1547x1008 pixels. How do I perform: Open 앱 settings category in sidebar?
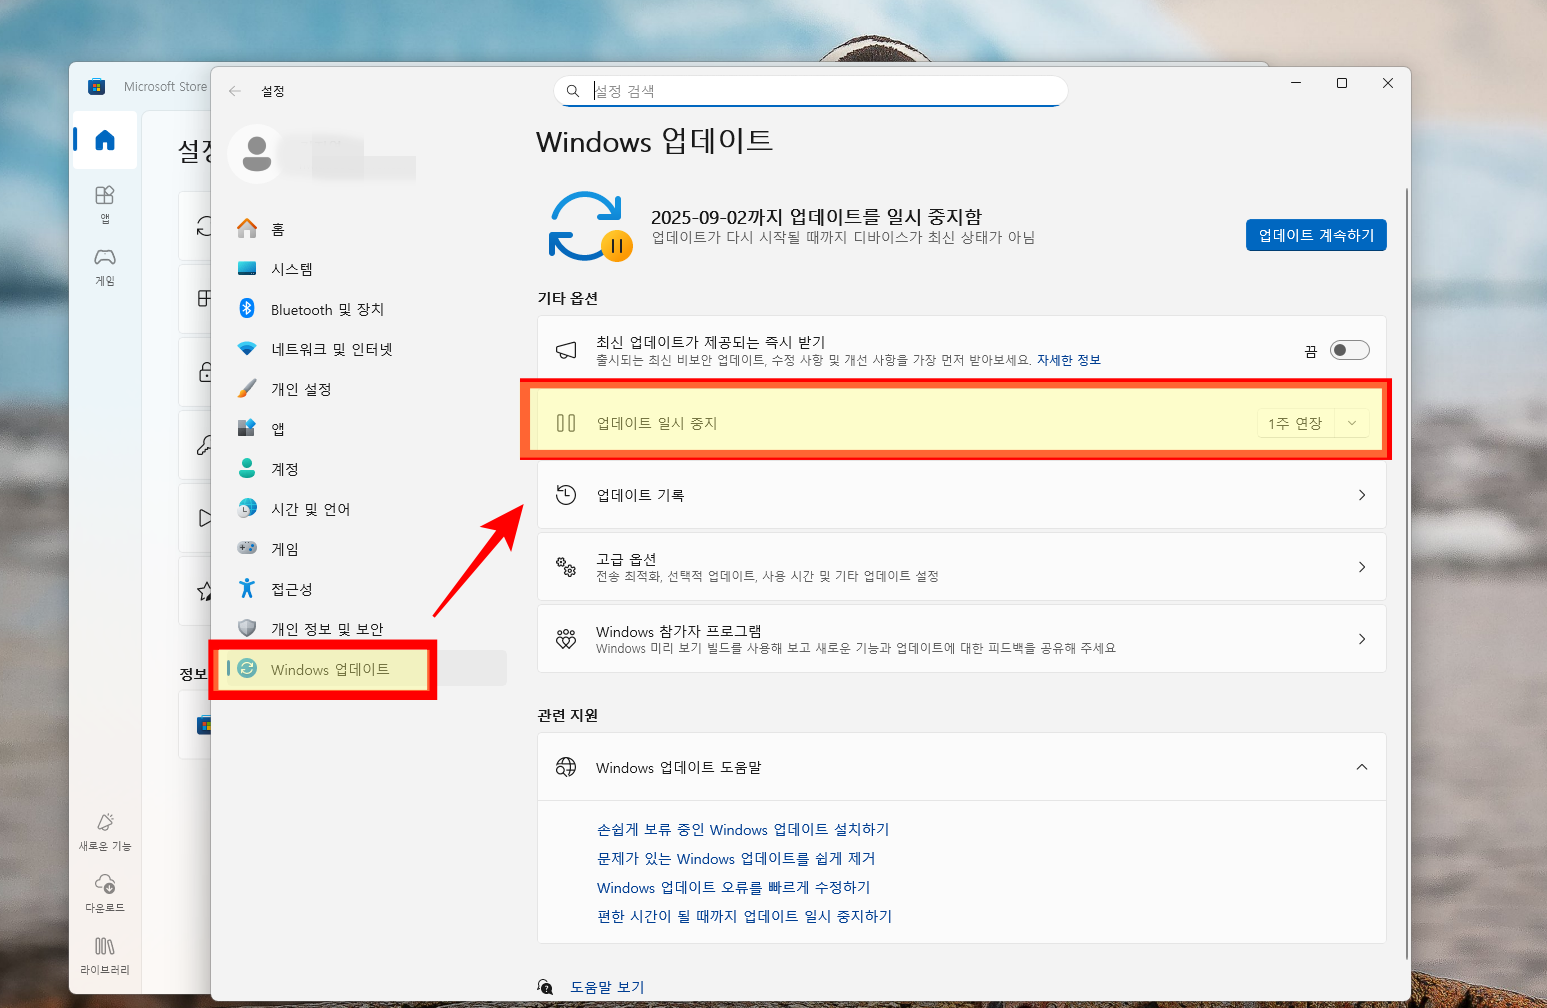pyautogui.click(x=366, y=429)
